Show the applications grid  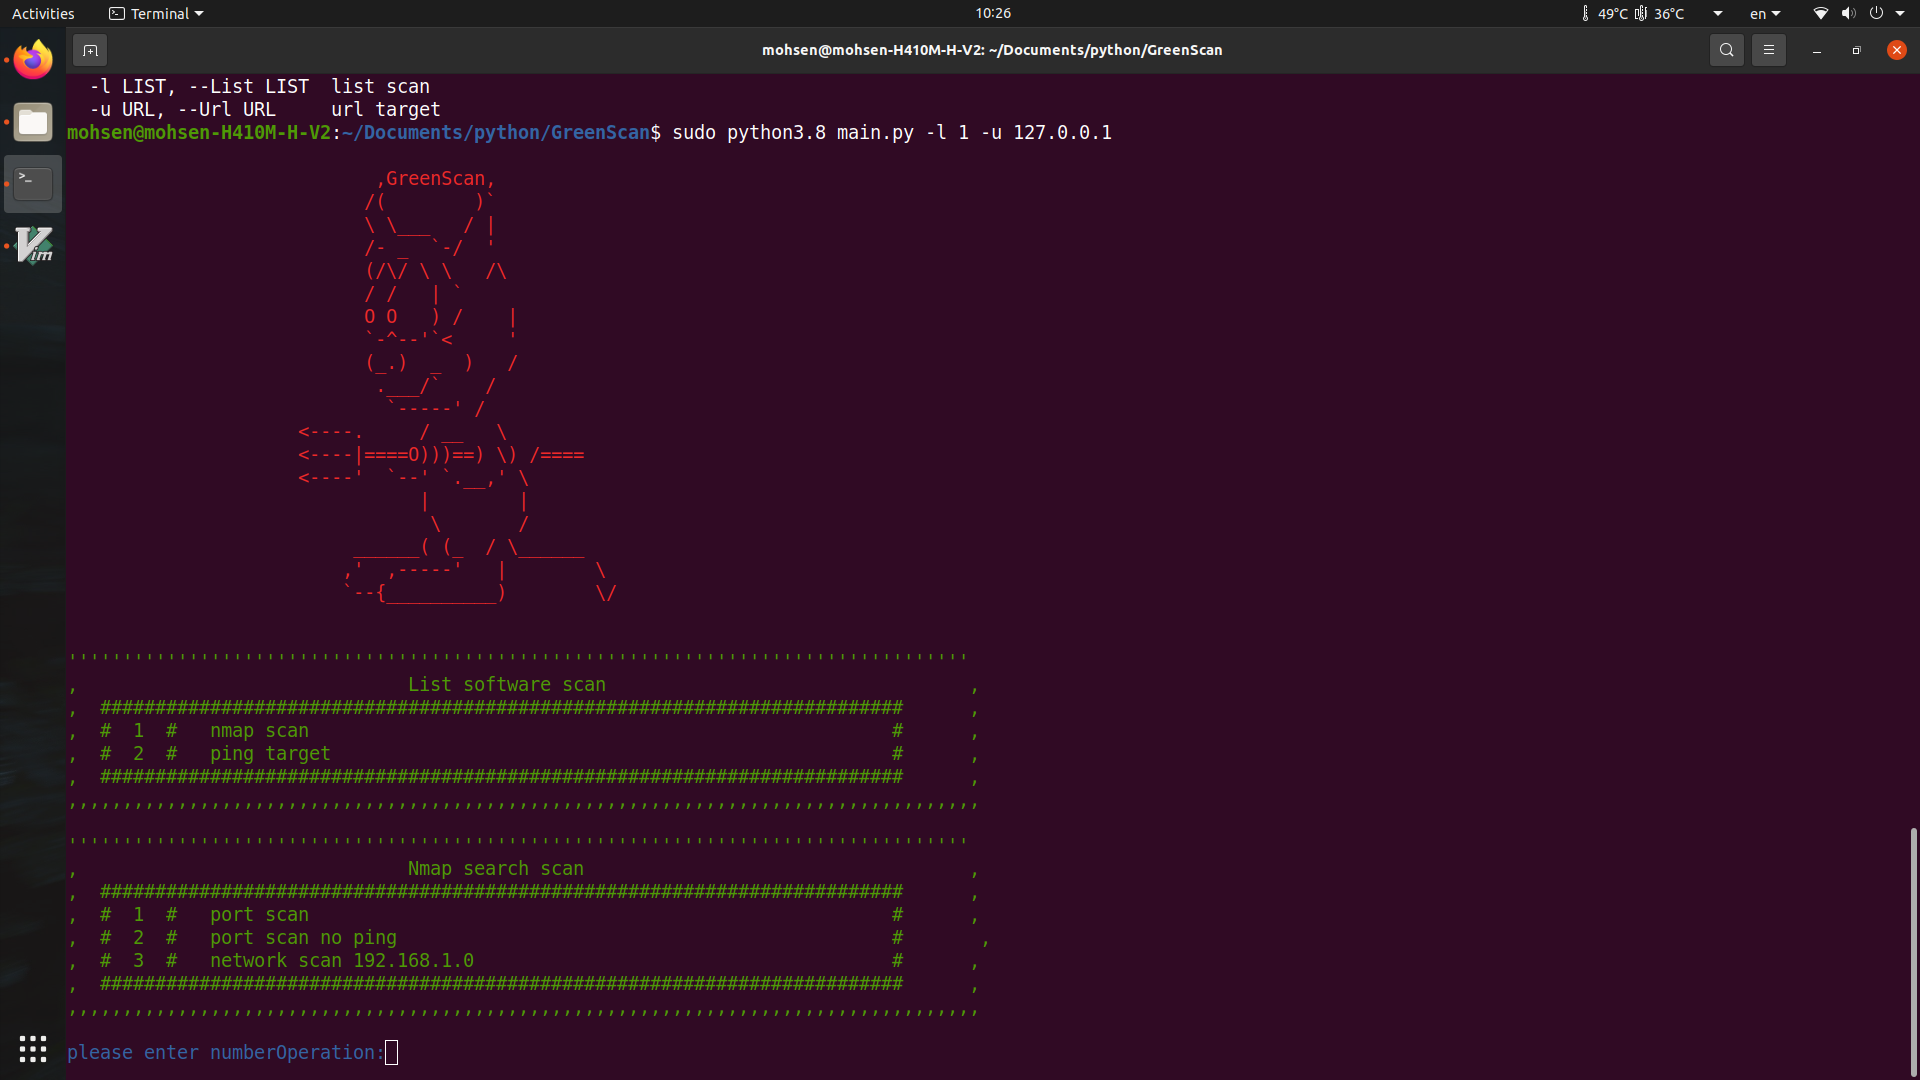pyautogui.click(x=33, y=1048)
